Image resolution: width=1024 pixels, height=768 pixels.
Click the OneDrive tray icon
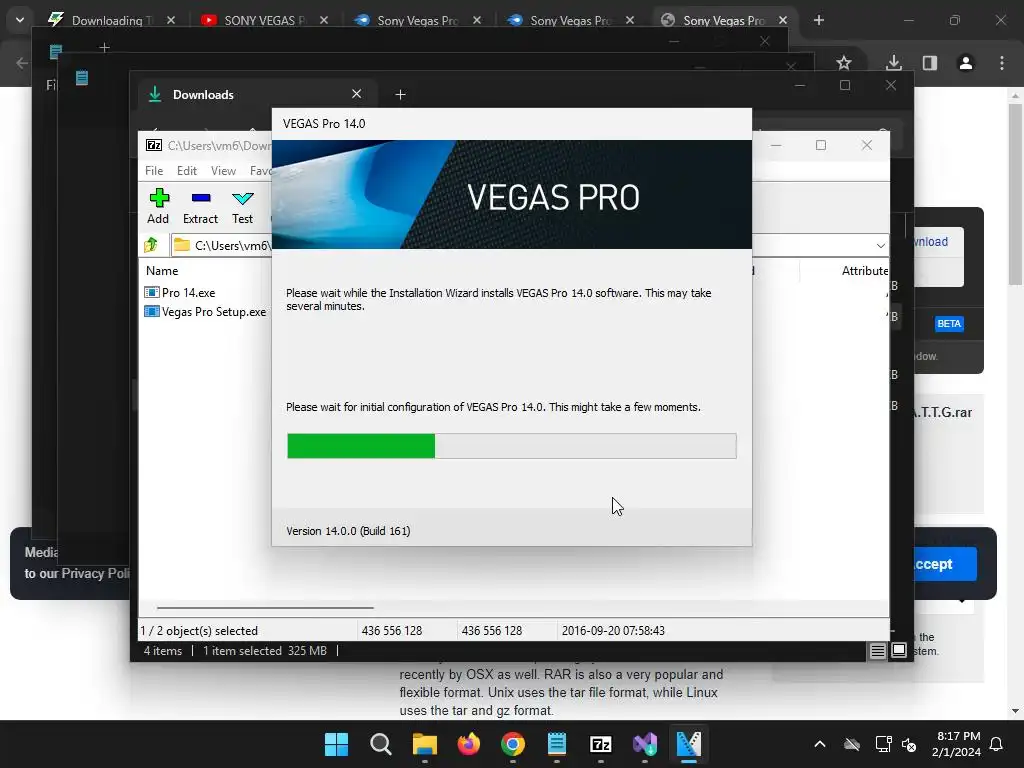(852, 744)
